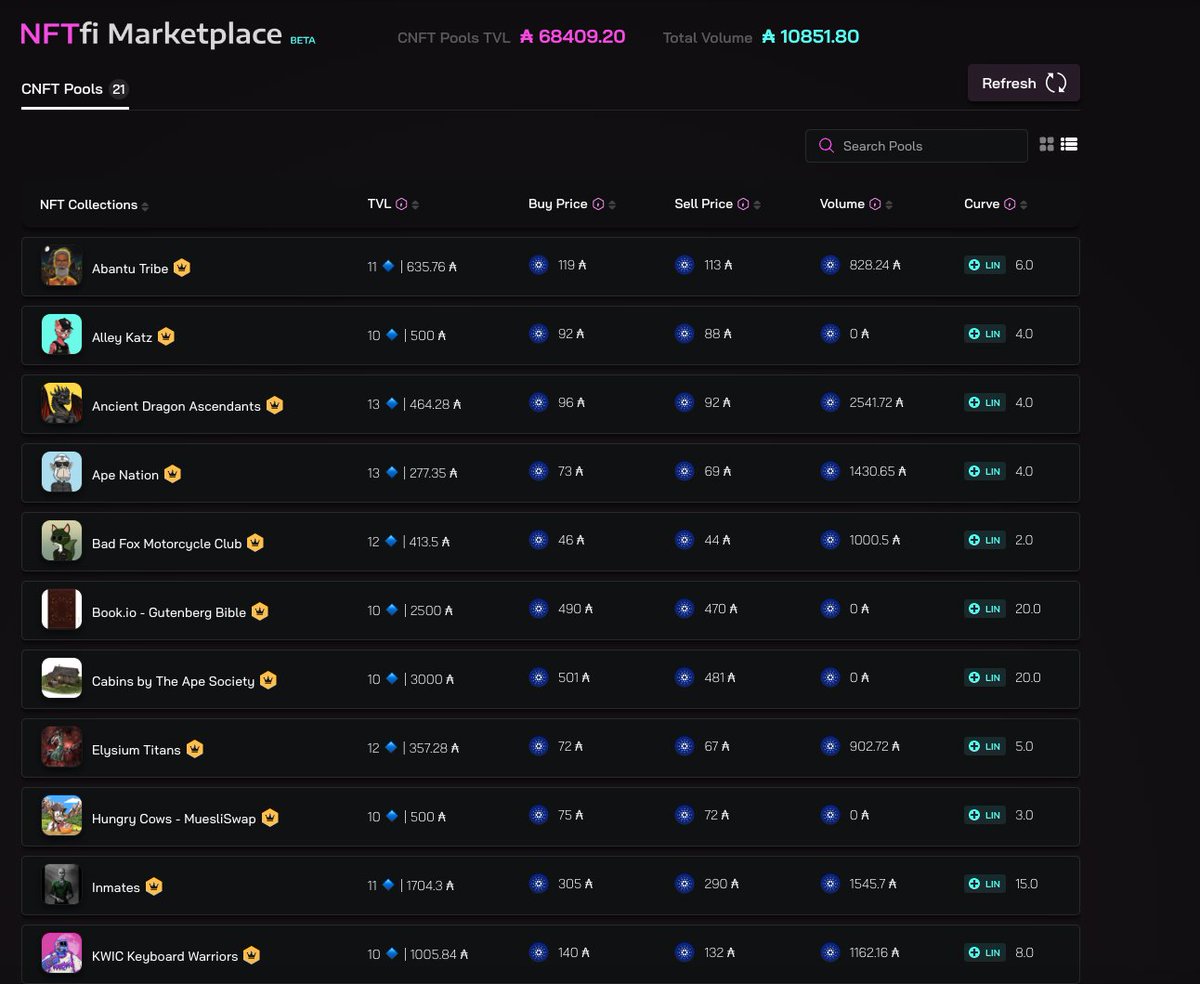Click Cardano coin icon at Abantu Tribe buy price
This screenshot has height=984, width=1200.
coord(539,265)
